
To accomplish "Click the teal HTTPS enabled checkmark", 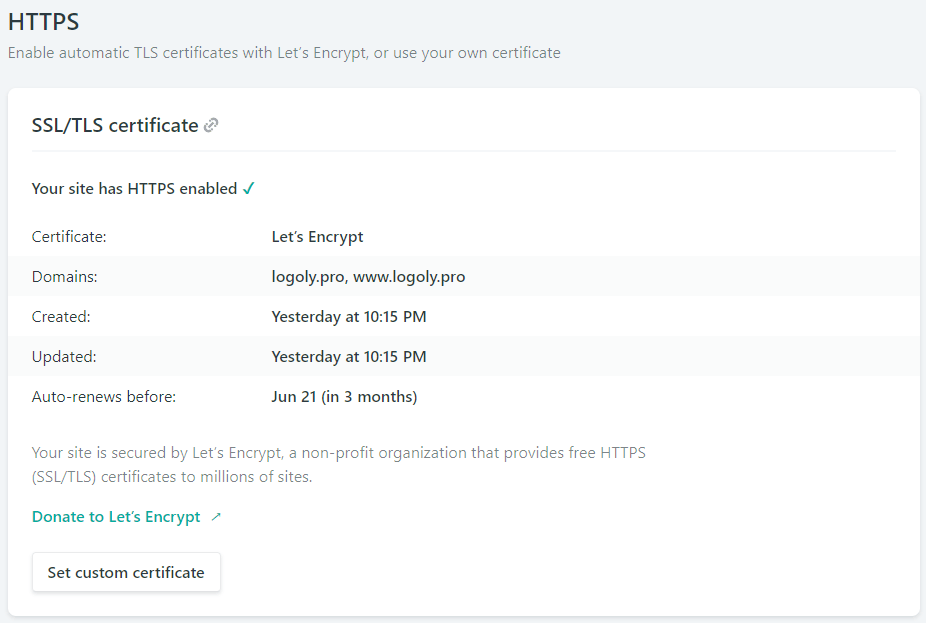I will pos(249,188).
